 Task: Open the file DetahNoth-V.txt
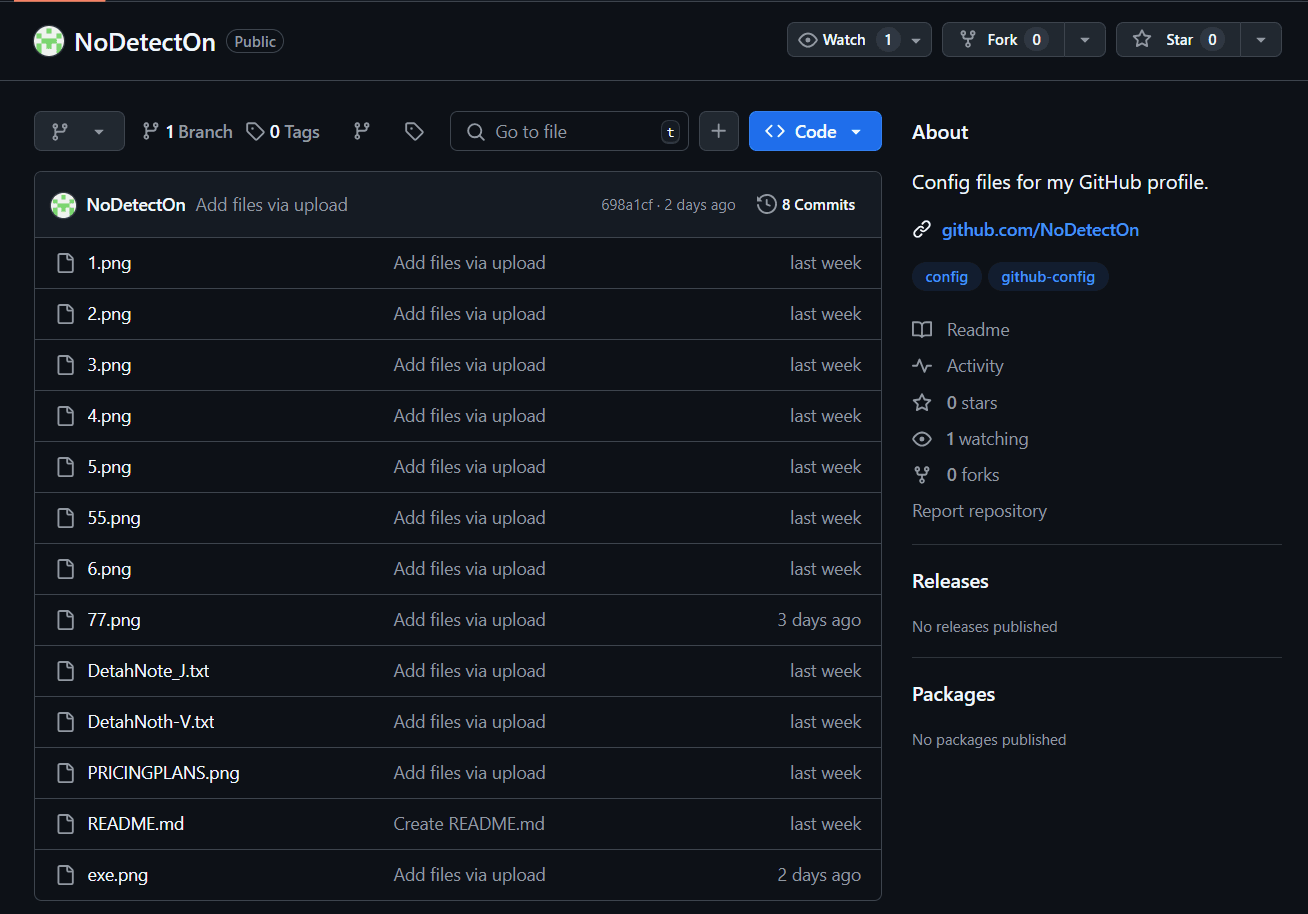[x=151, y=722]
